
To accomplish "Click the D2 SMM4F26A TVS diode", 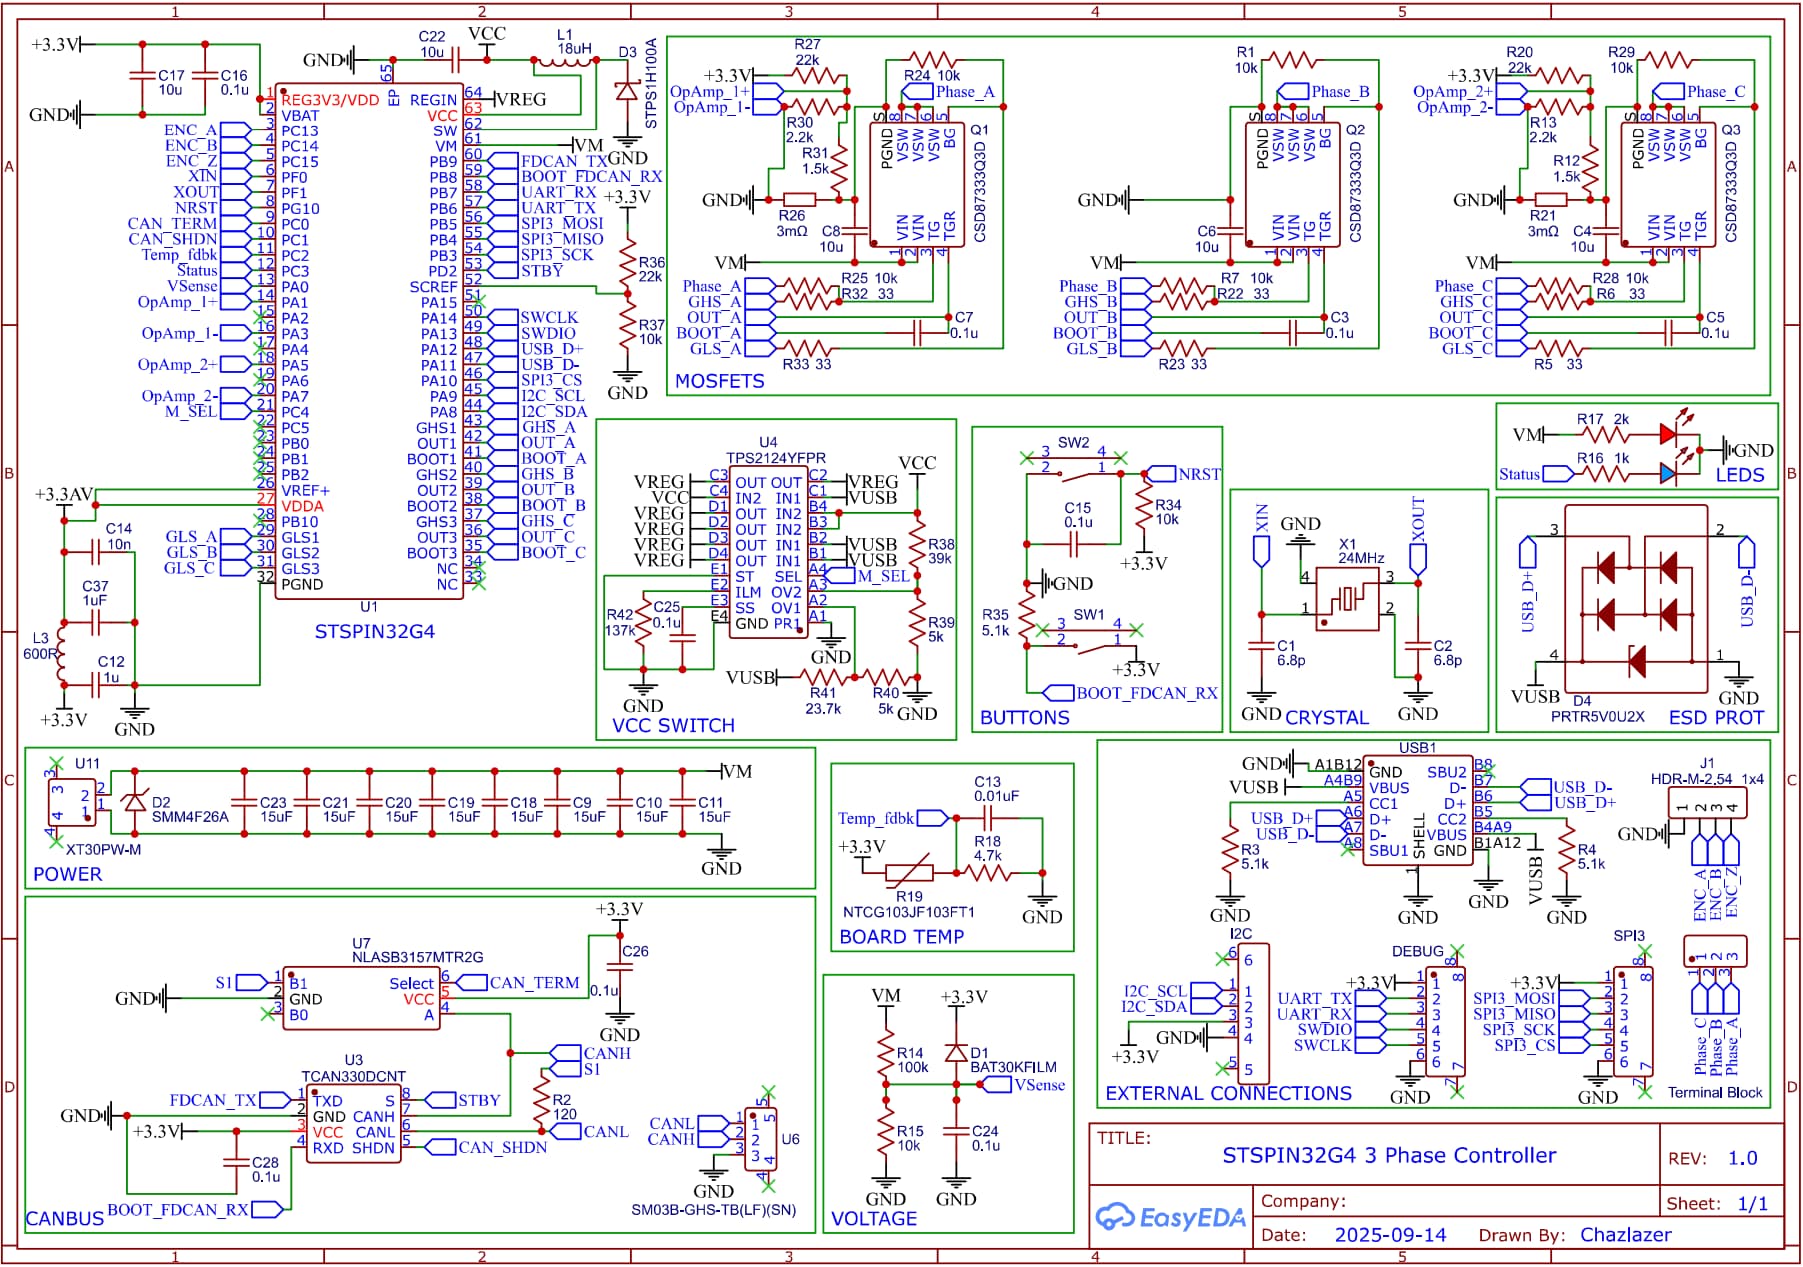I will pos(134,802).
